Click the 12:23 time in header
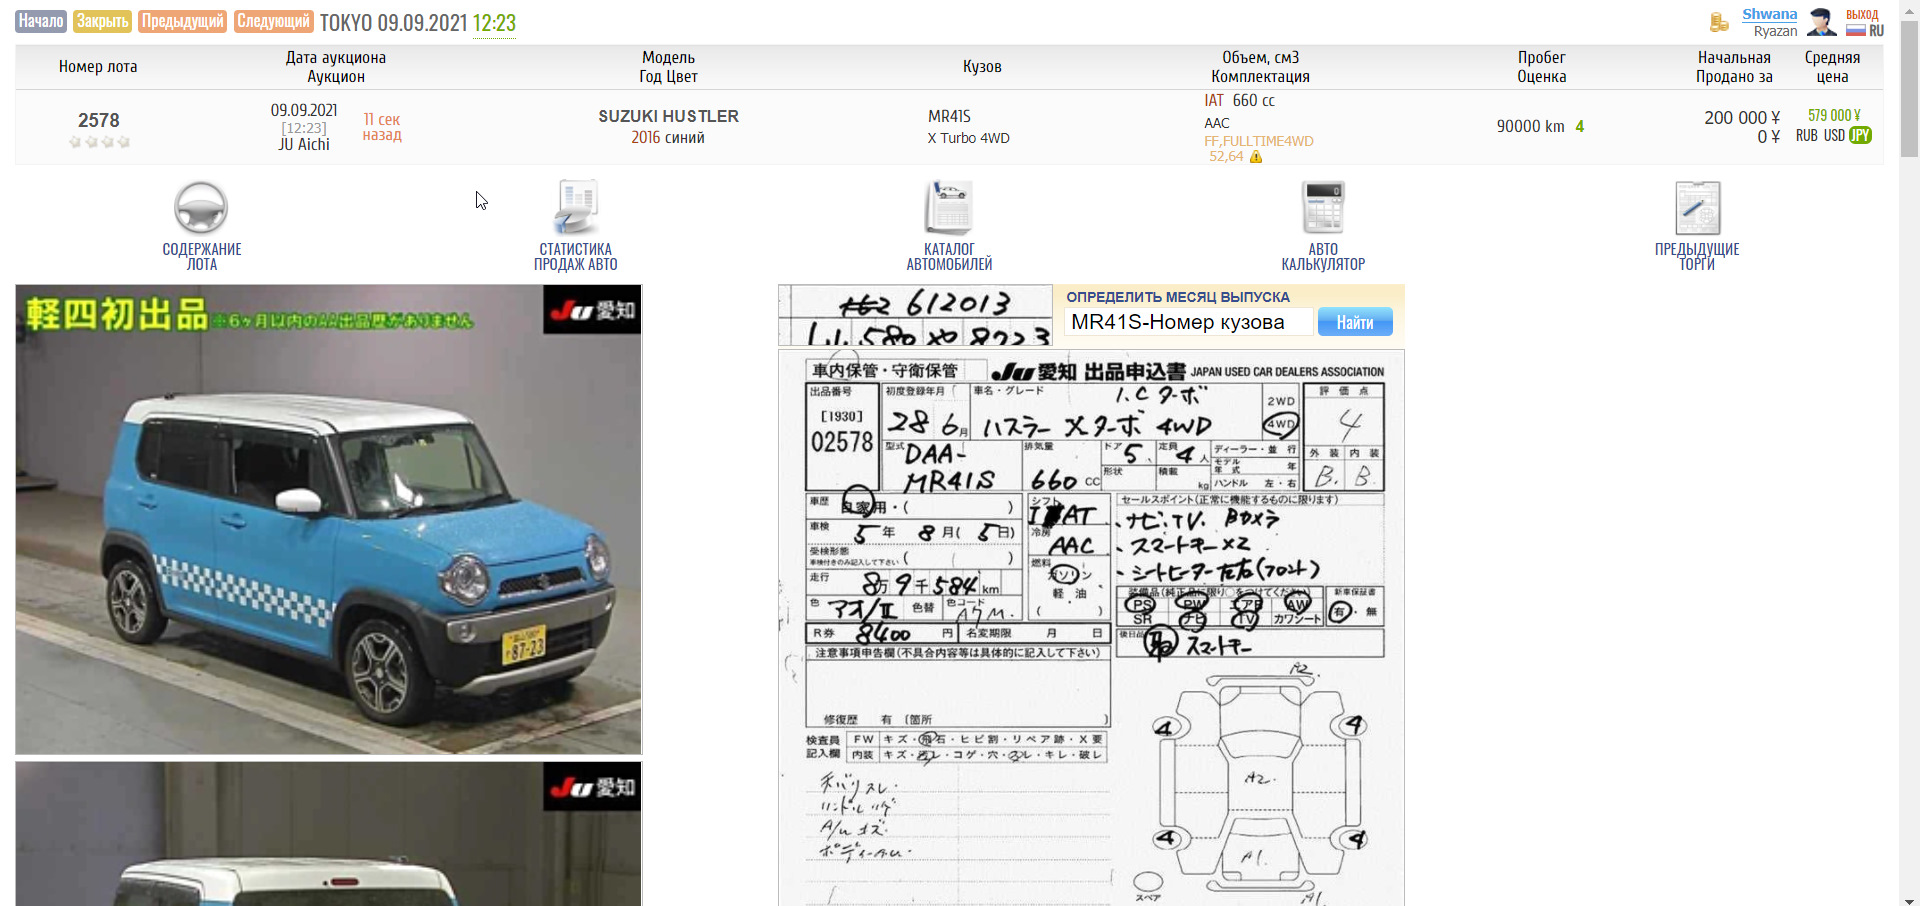This screenshot has height=906, width=1920. click(494, 22)
